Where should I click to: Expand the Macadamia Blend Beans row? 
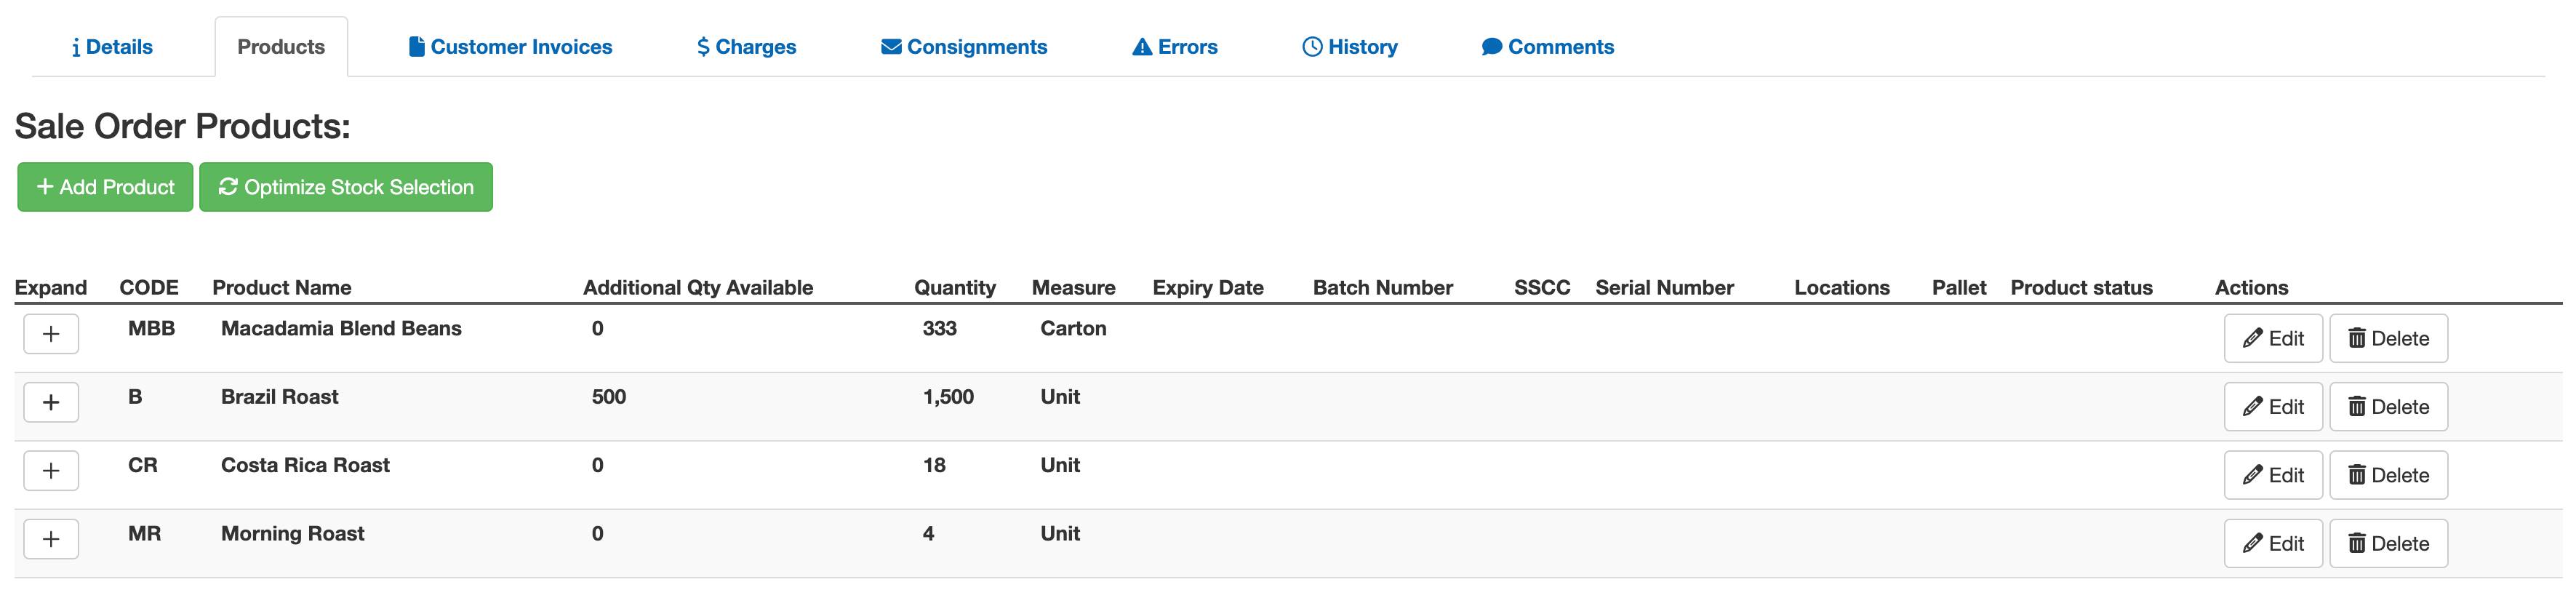tap(51, 334)
